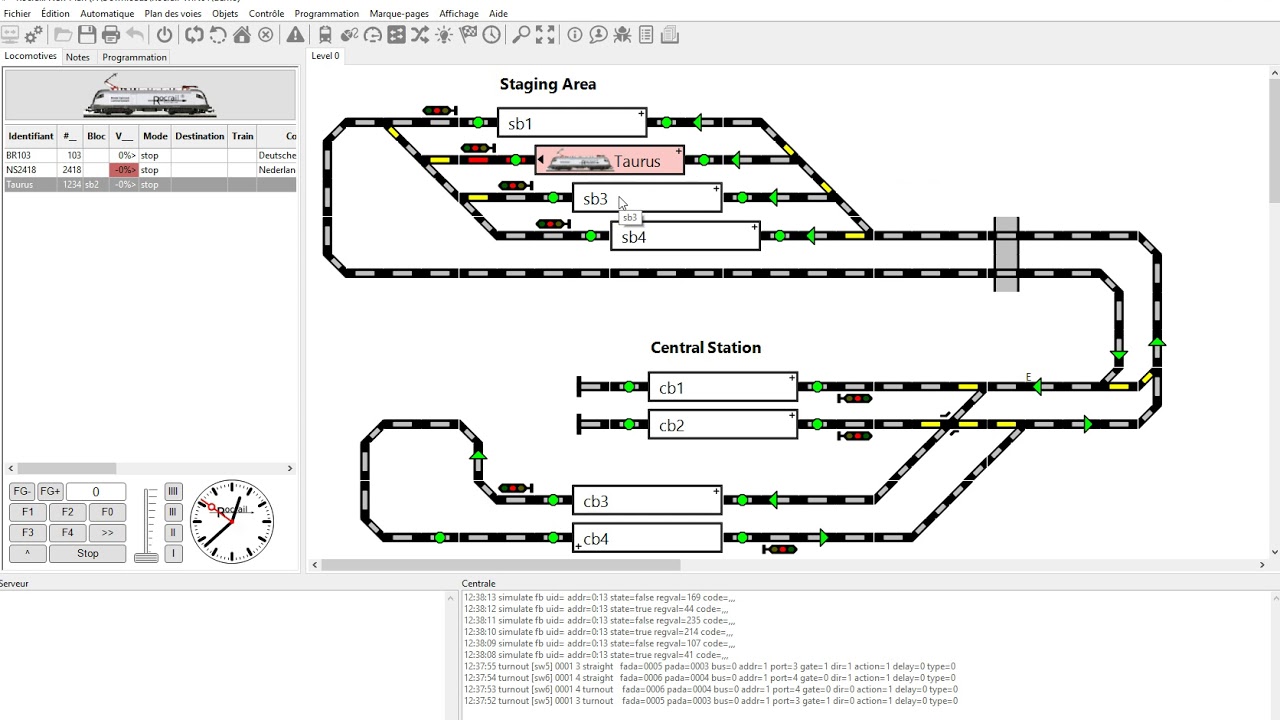Image resolution: width=1280 pixels, height=720 pixels.
Task: Click the speed value input field
Action: 96,491
